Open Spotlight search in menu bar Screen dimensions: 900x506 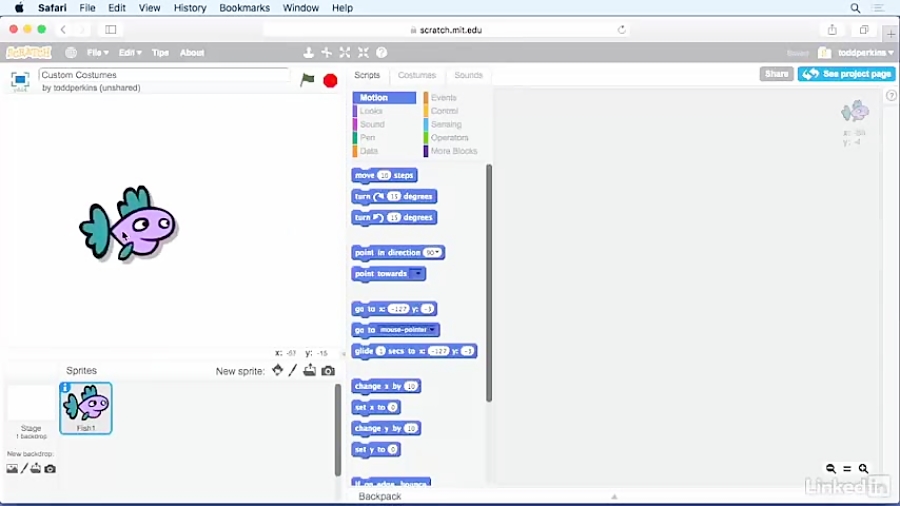click(855, 8)
